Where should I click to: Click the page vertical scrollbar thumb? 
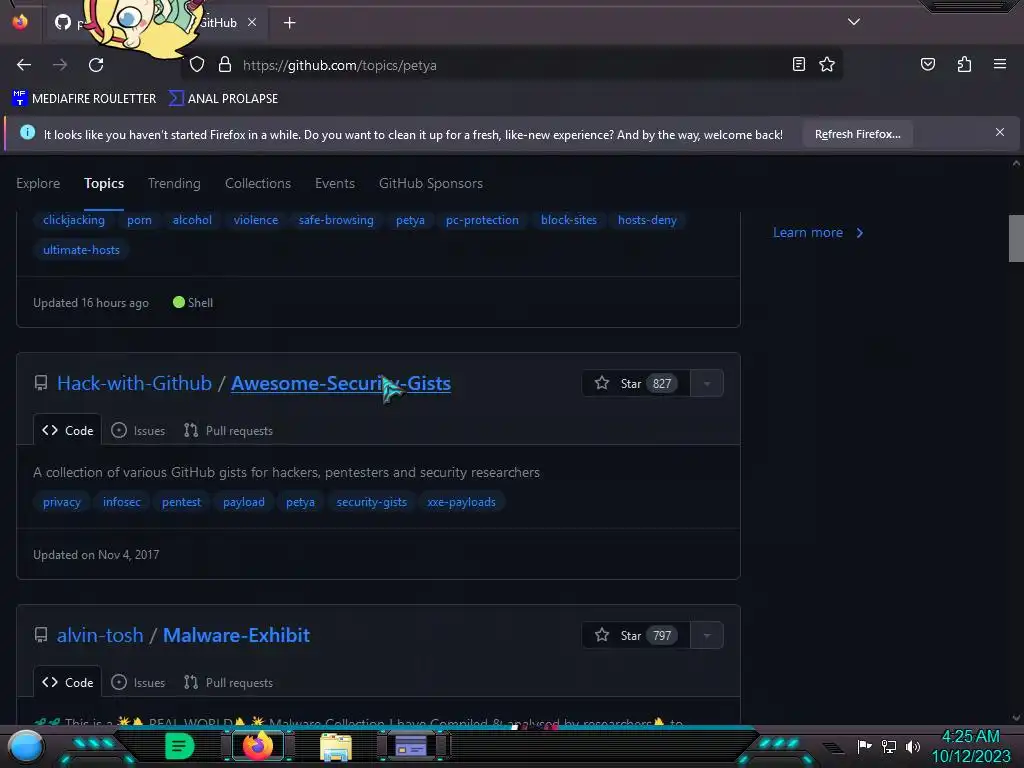pyautogui.click(x=1016, y=238)
